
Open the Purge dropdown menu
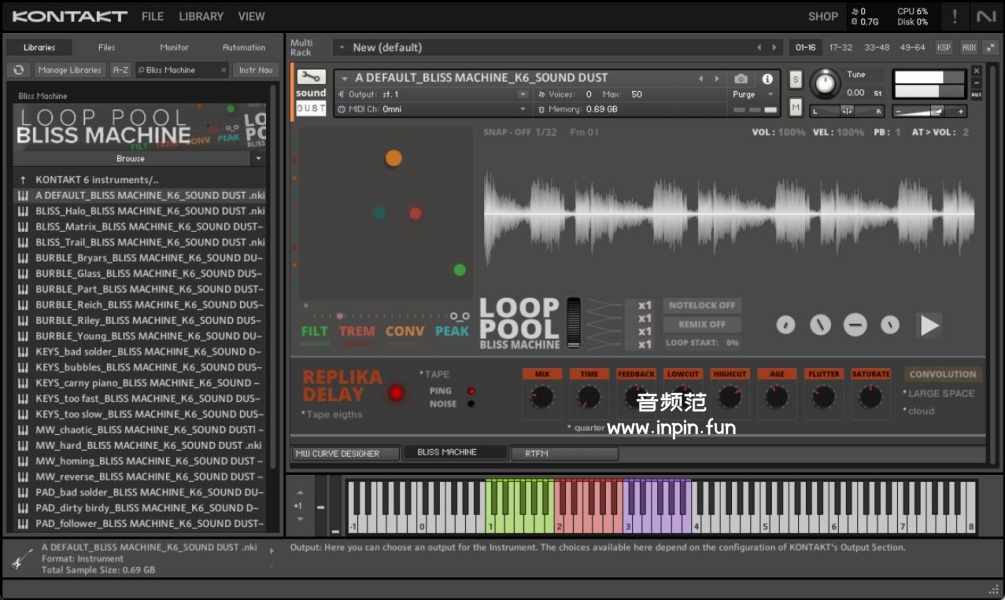pyautogui.click(x=753, y=95)
